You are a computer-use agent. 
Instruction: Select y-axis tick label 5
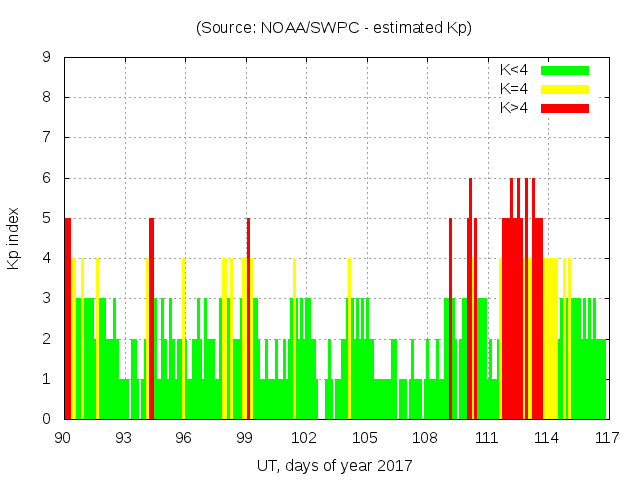(x=47, y=218)
